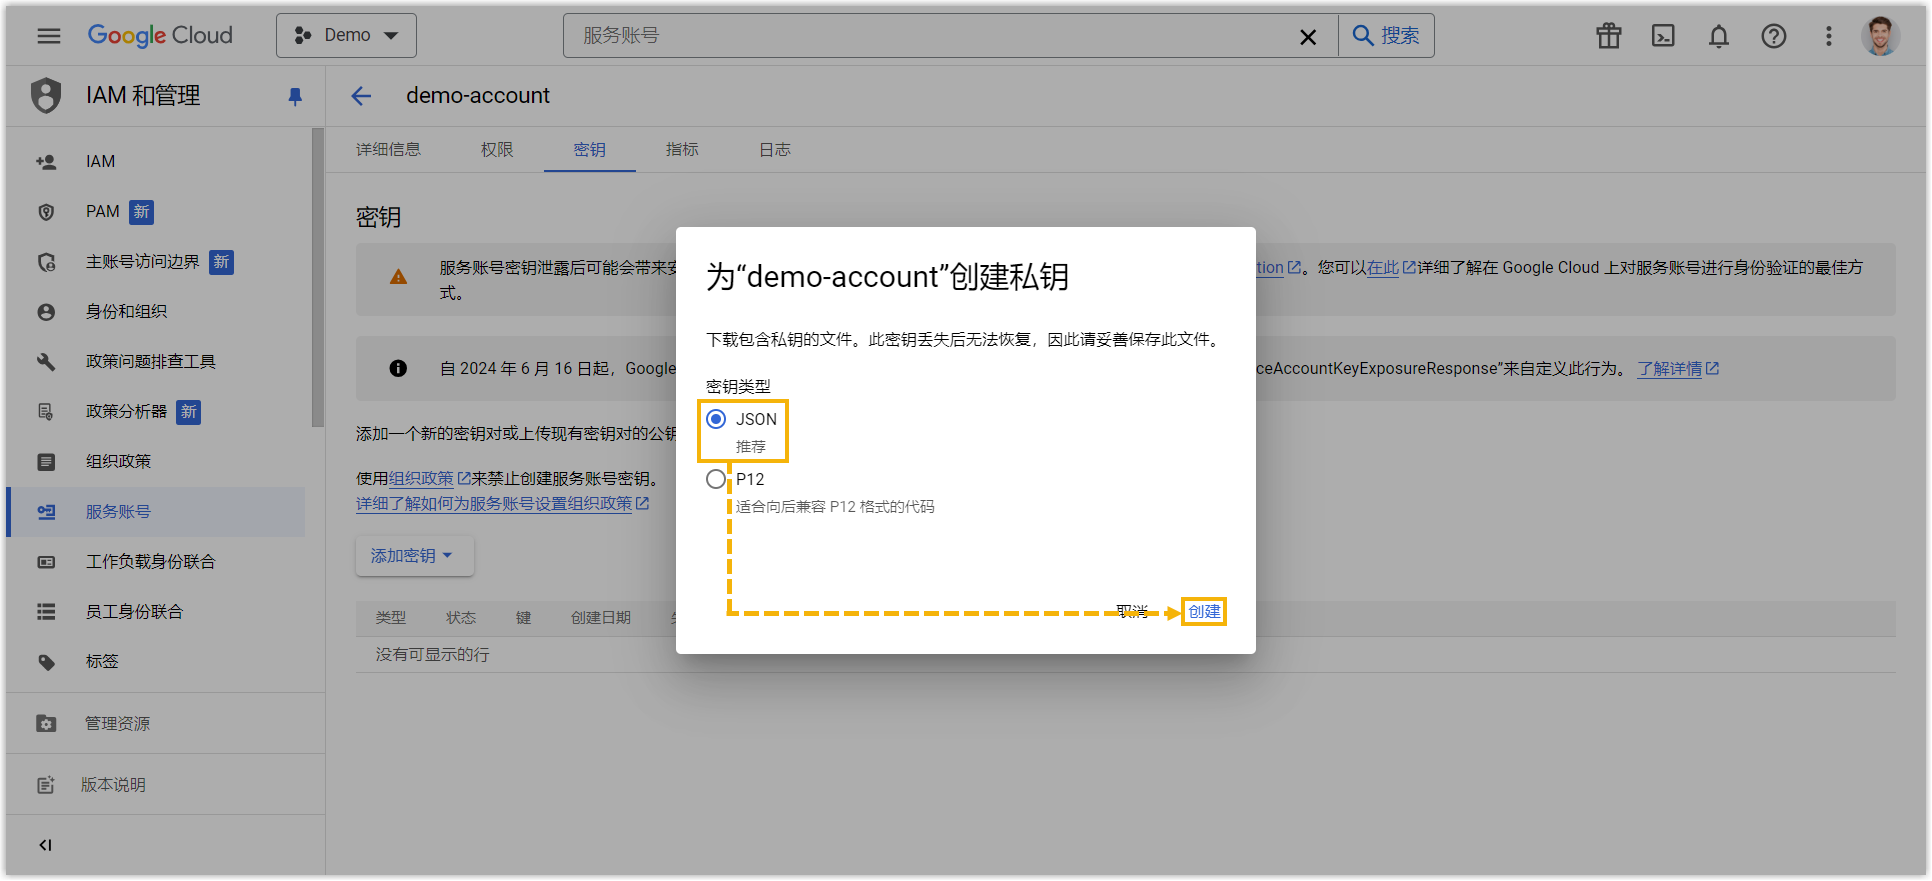Image resolution: width=1932 pixels, height=881 pixels.
Task: Click the 取消 button in dialog
Action: (x=1132, y=612)
